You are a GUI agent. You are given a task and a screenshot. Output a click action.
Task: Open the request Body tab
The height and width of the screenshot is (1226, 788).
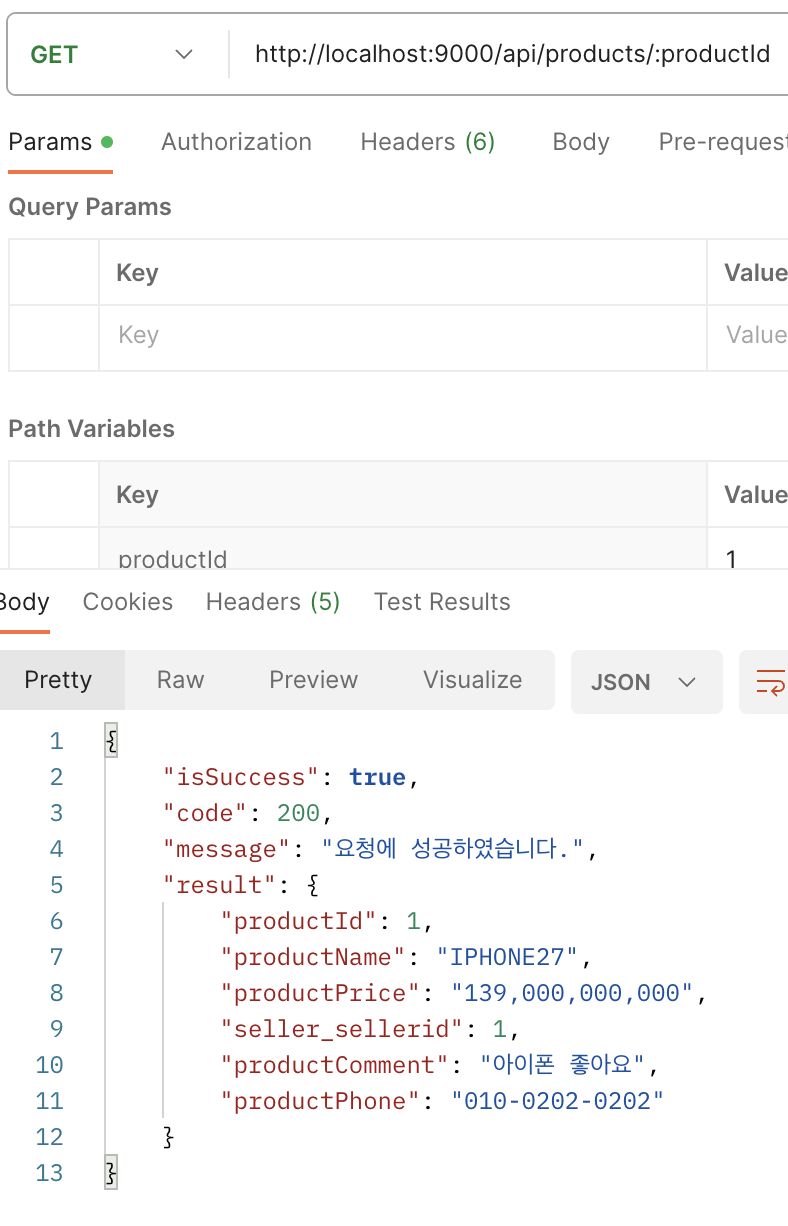tap(581, 142)
